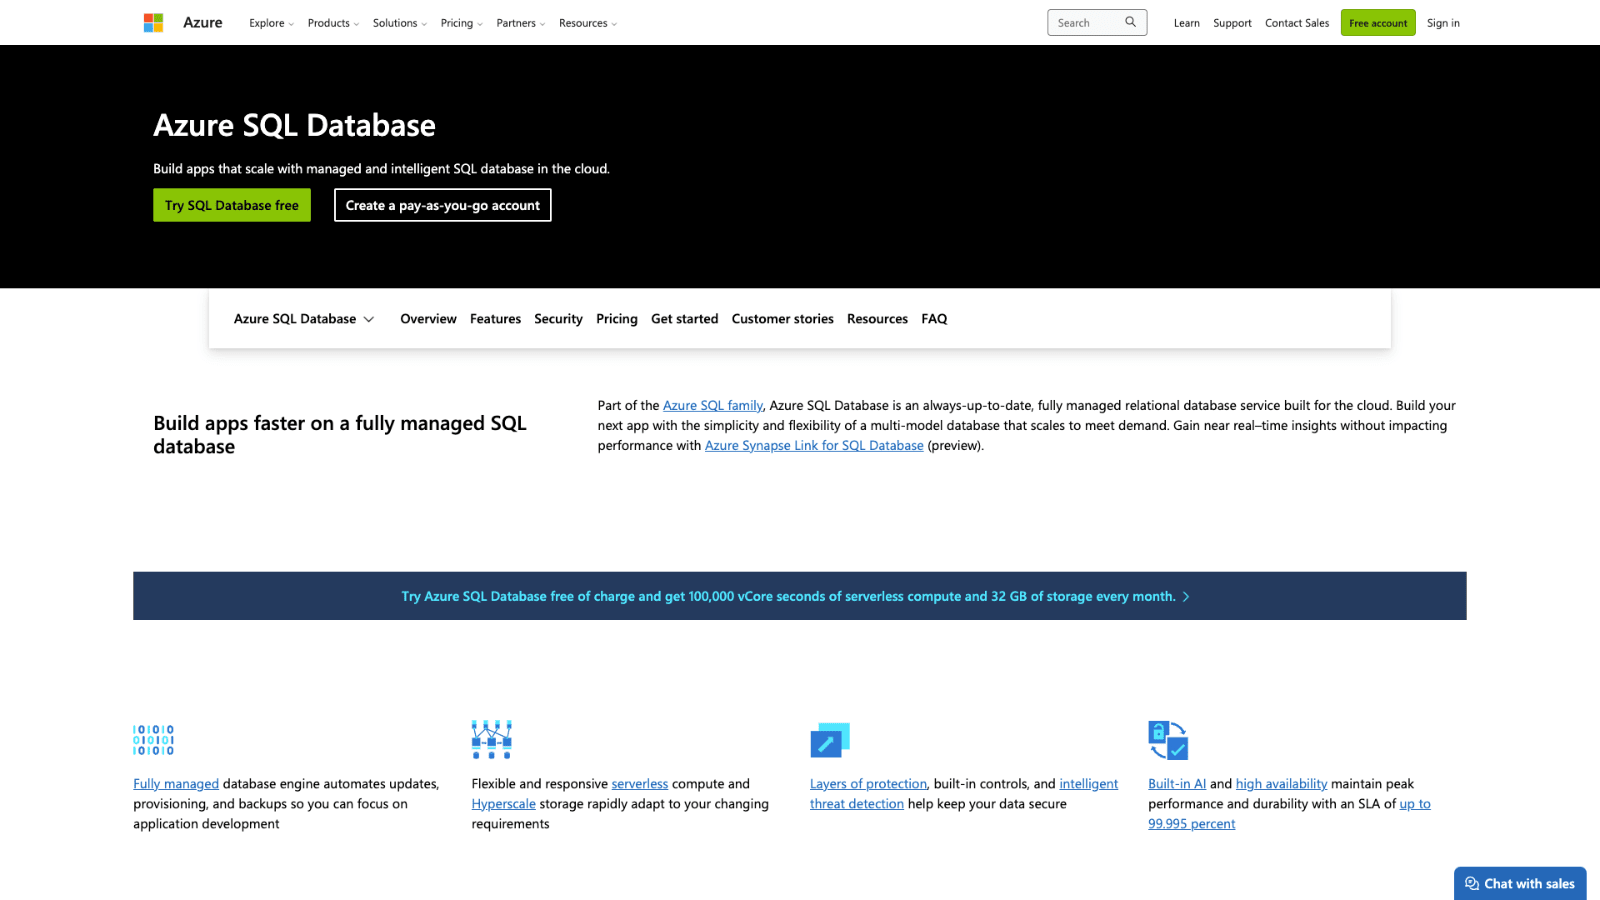Click the high availability link

pyautogui.click(x=1281, y=784)
